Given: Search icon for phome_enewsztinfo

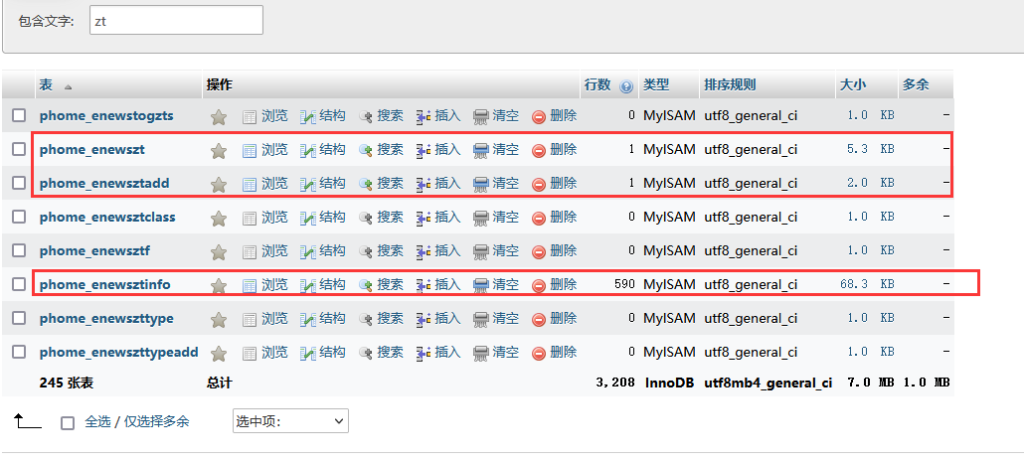Looking at the screenshot, I should coord(366,286).
